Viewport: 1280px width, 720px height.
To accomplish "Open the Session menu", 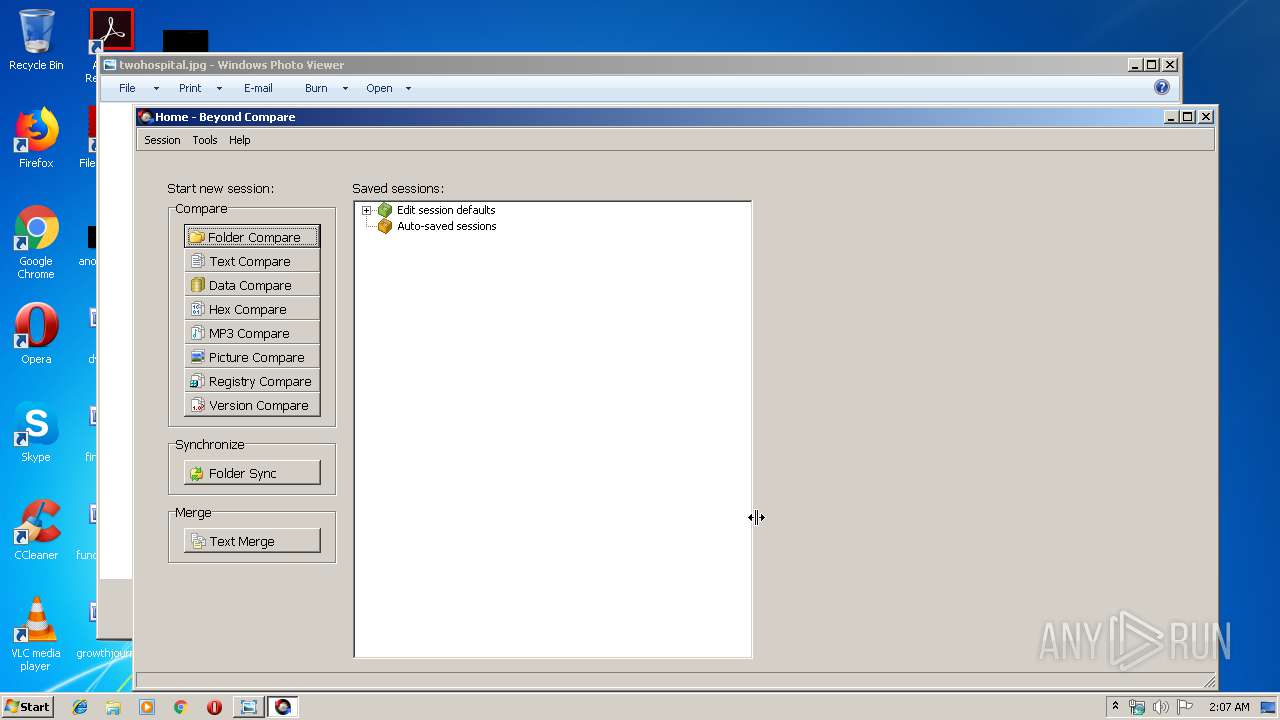I will pyautogui.click(x=162, y=140).
